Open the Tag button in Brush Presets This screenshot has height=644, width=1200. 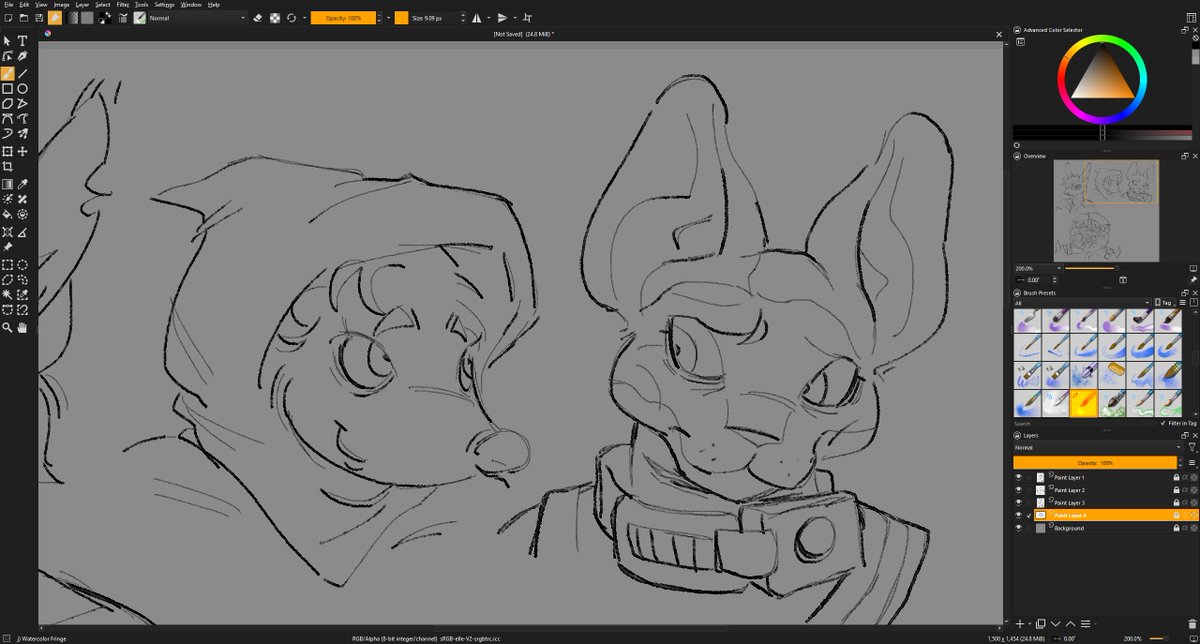click(1163, 302)
